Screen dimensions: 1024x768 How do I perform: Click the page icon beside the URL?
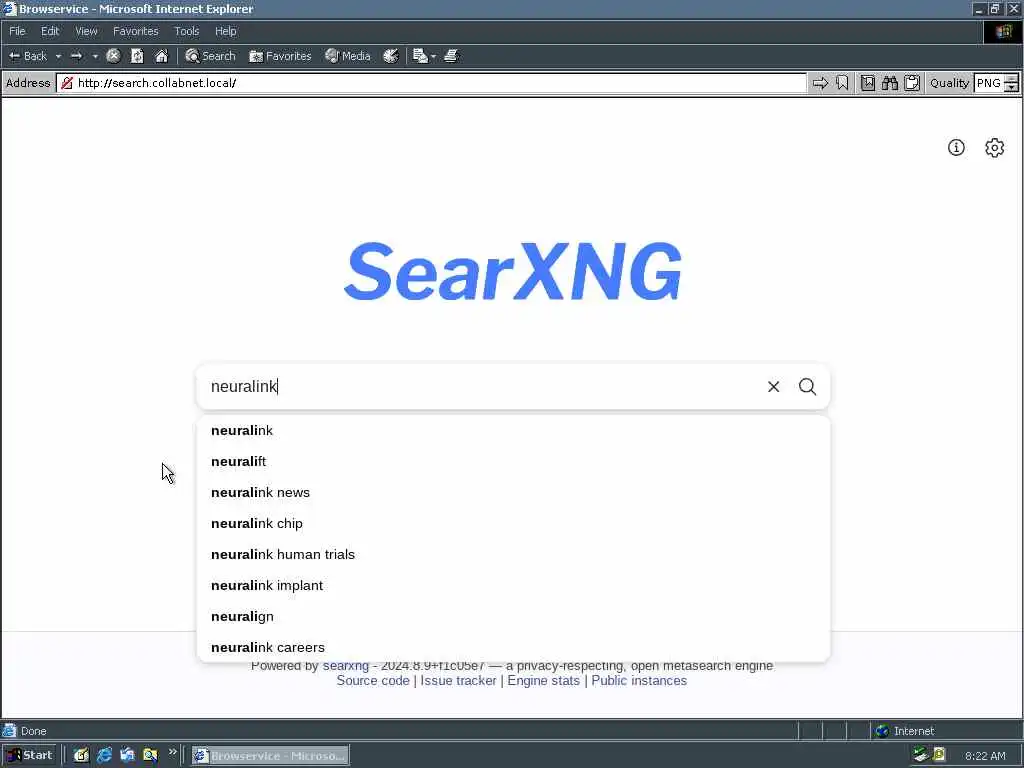click(x=67, y=83)
